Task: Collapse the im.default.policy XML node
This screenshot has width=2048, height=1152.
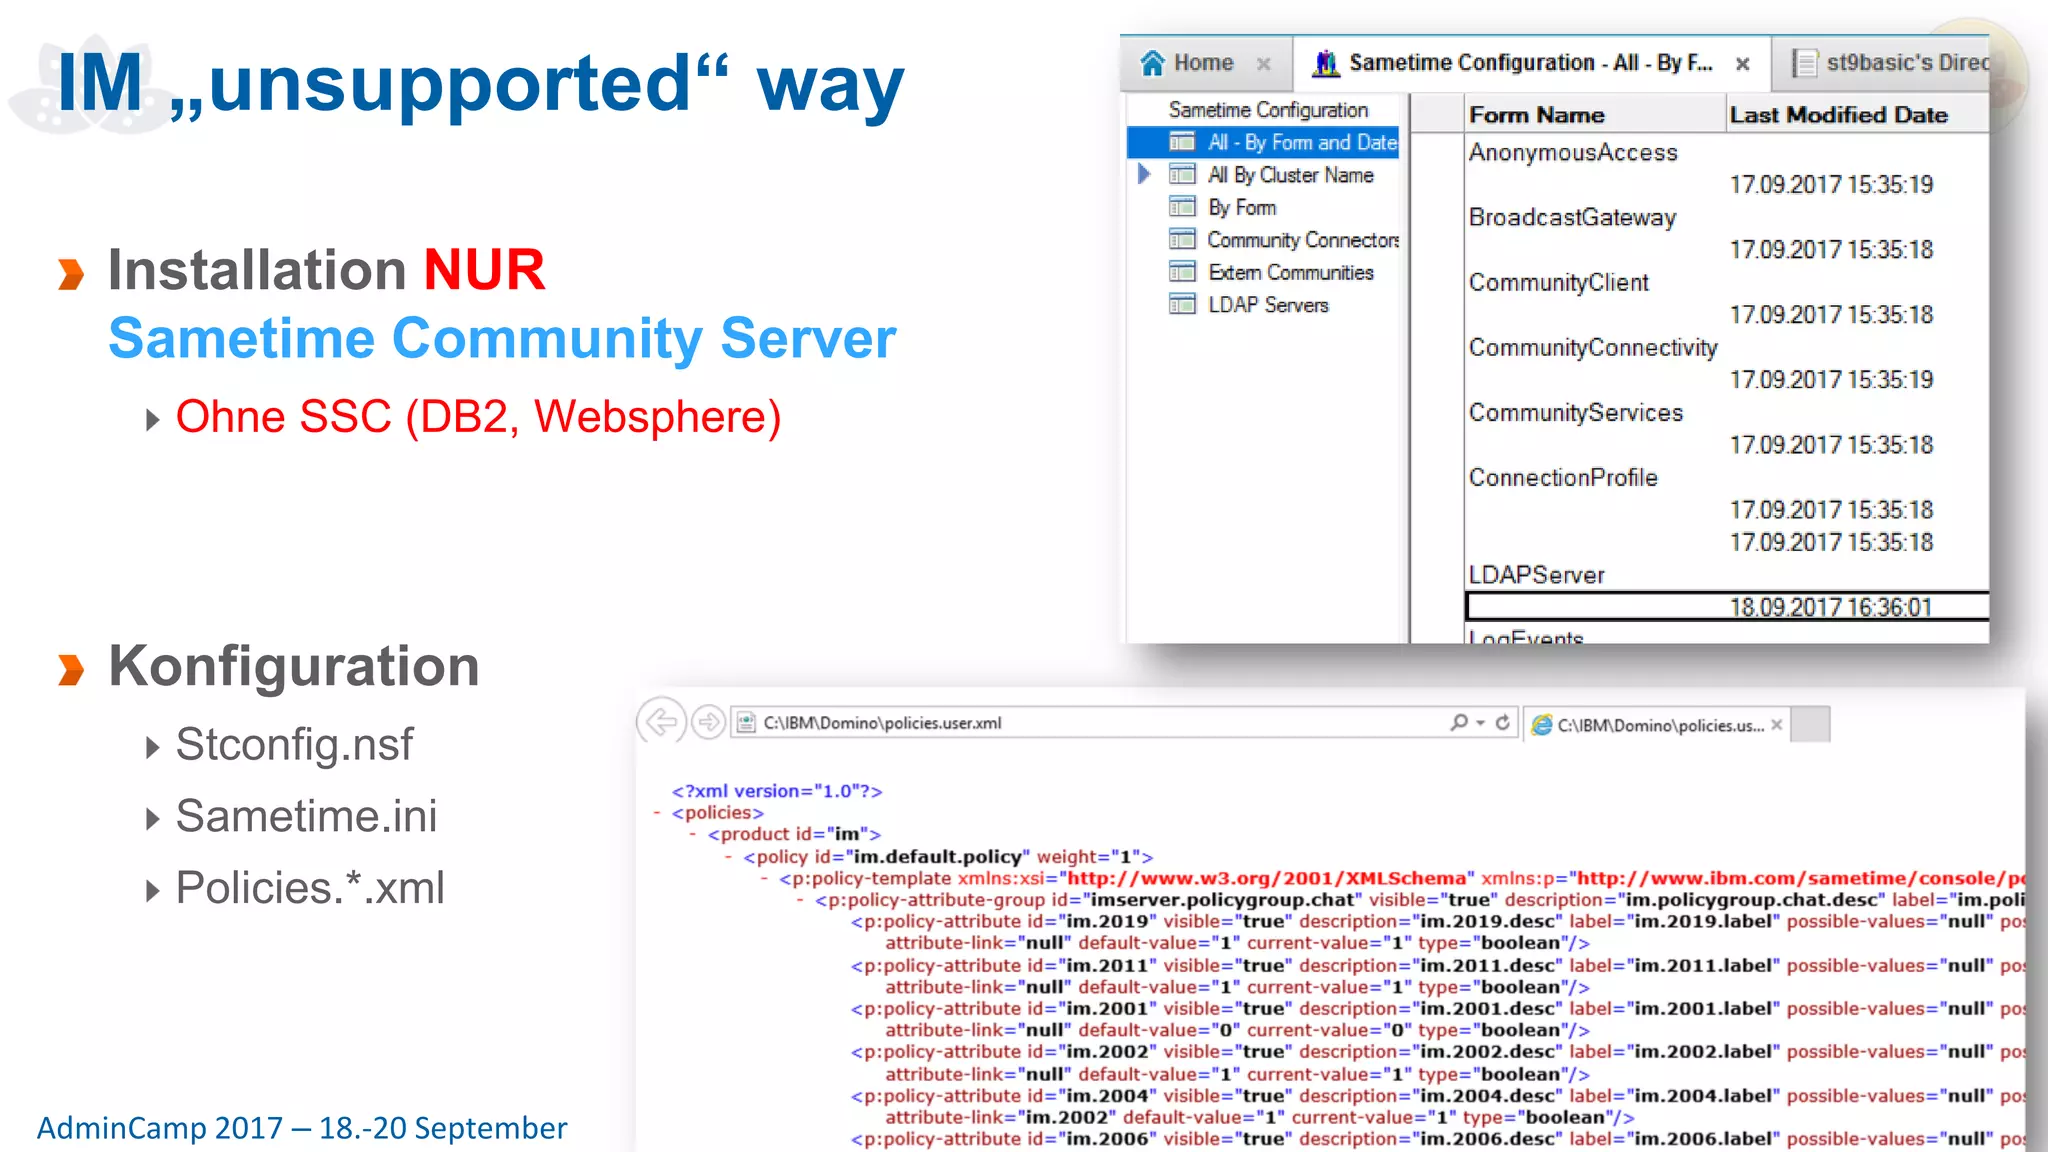Action: (x=728, y=857)
